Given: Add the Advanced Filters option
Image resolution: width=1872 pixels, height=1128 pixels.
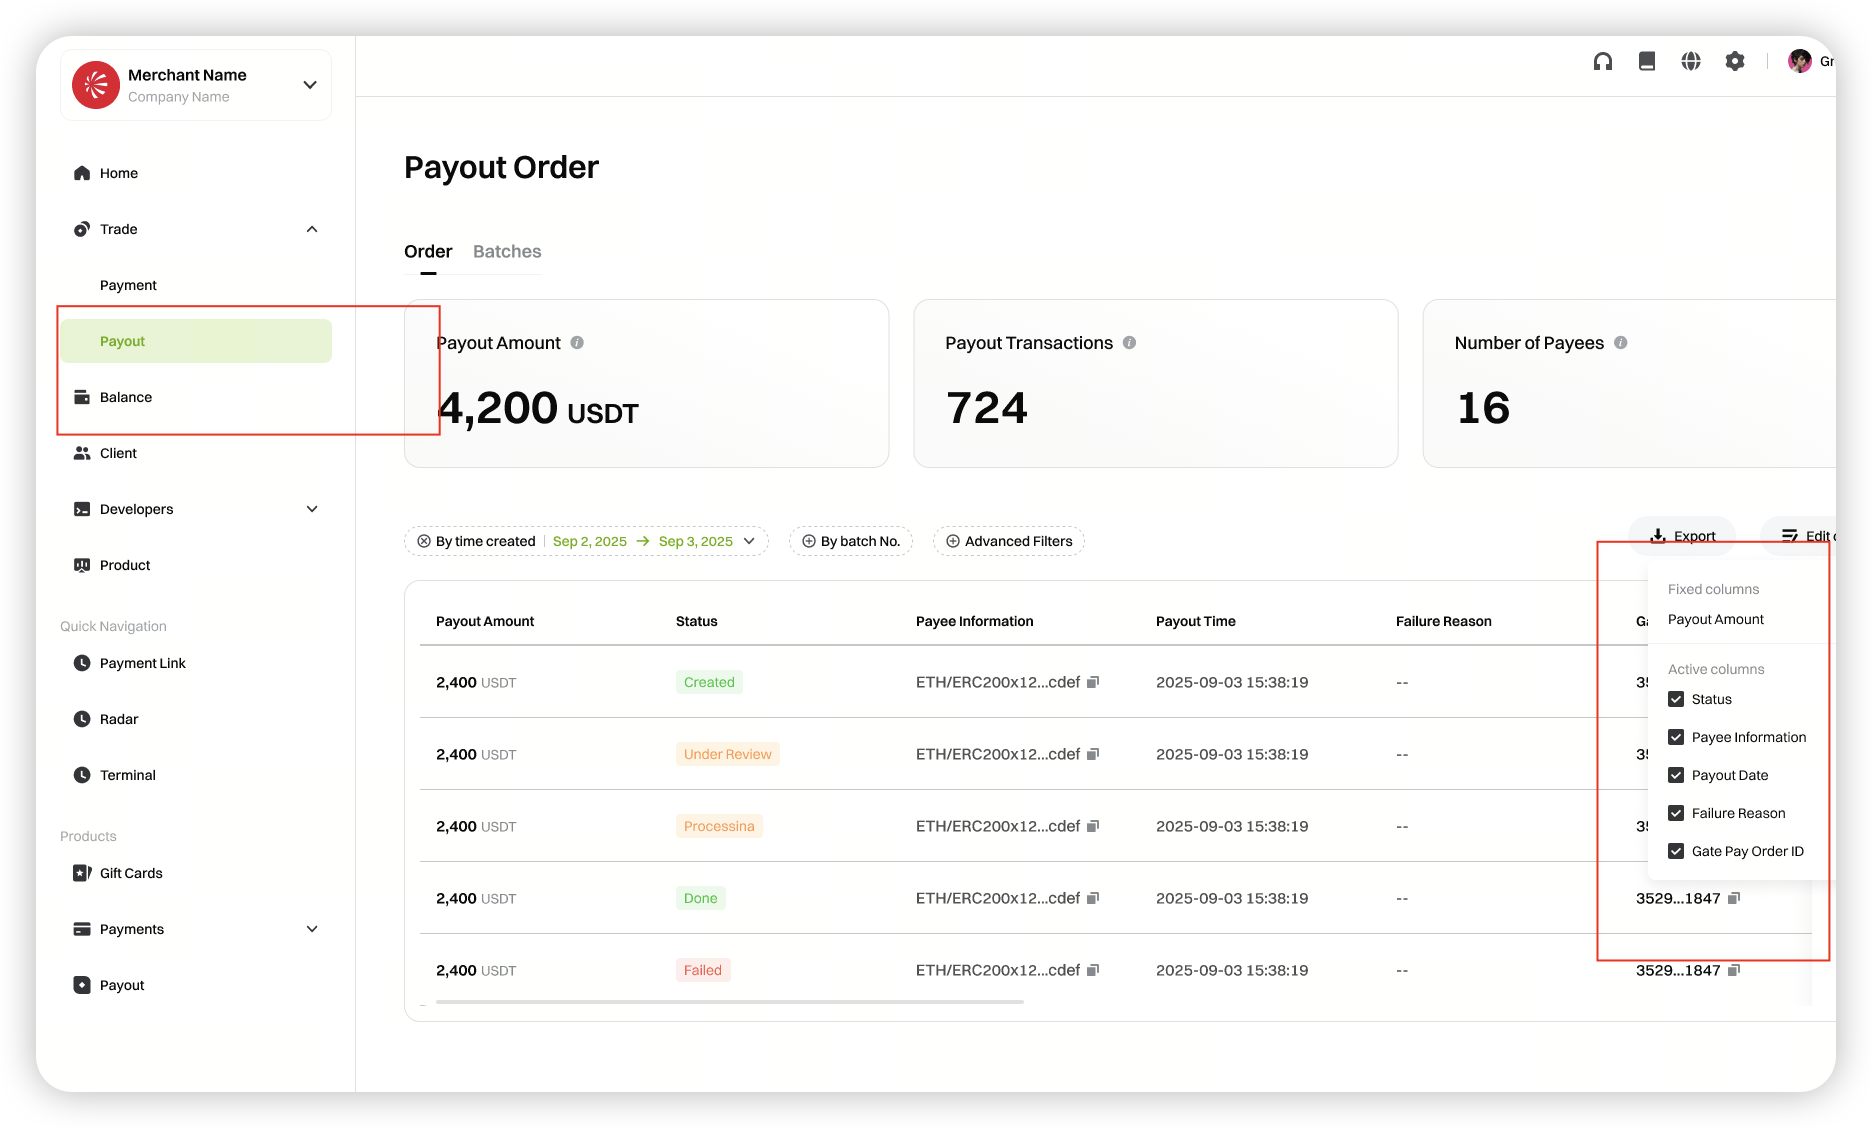Looking at the screenshot, I should [1008, 541].
